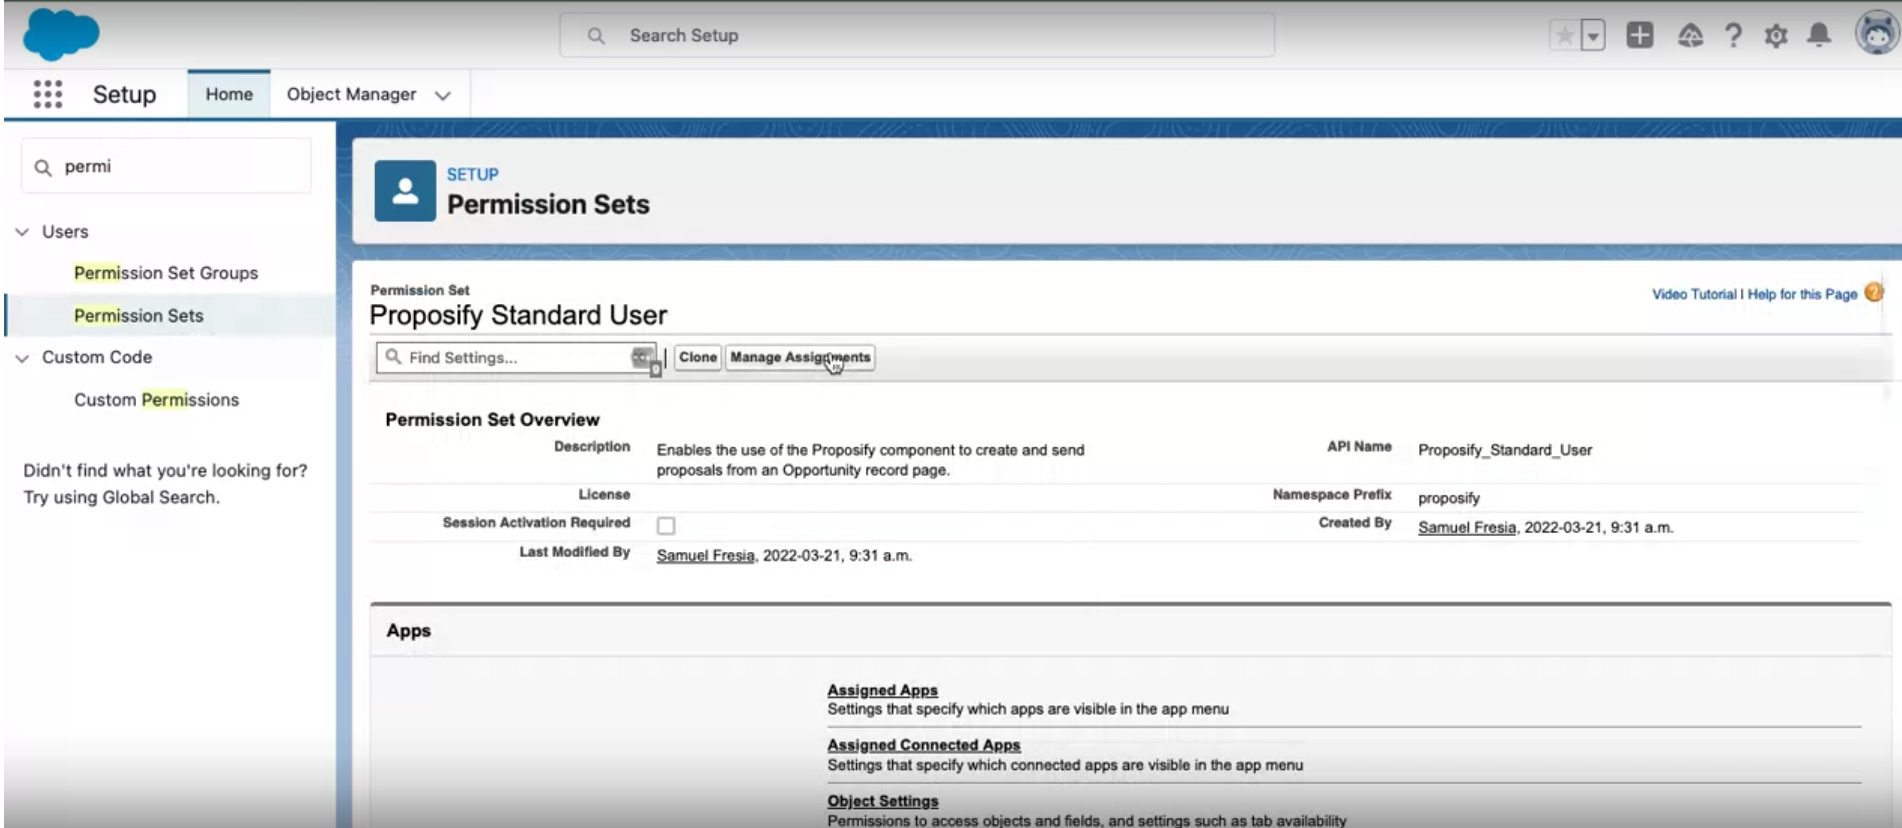Click the Apps section heading
The height and width of the screenshot is (828, 1902).
[408, 631]
